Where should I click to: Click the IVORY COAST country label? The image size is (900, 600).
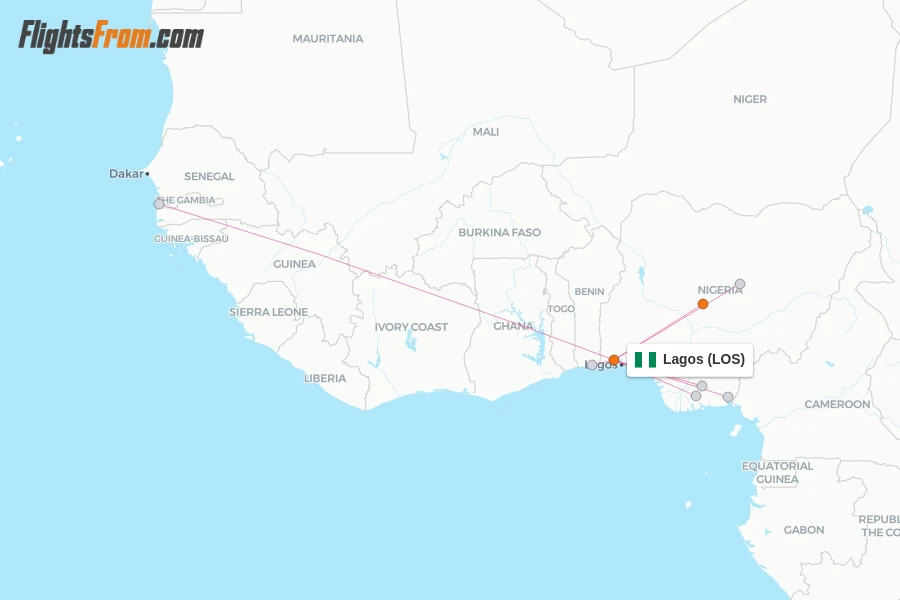point(411,327)
